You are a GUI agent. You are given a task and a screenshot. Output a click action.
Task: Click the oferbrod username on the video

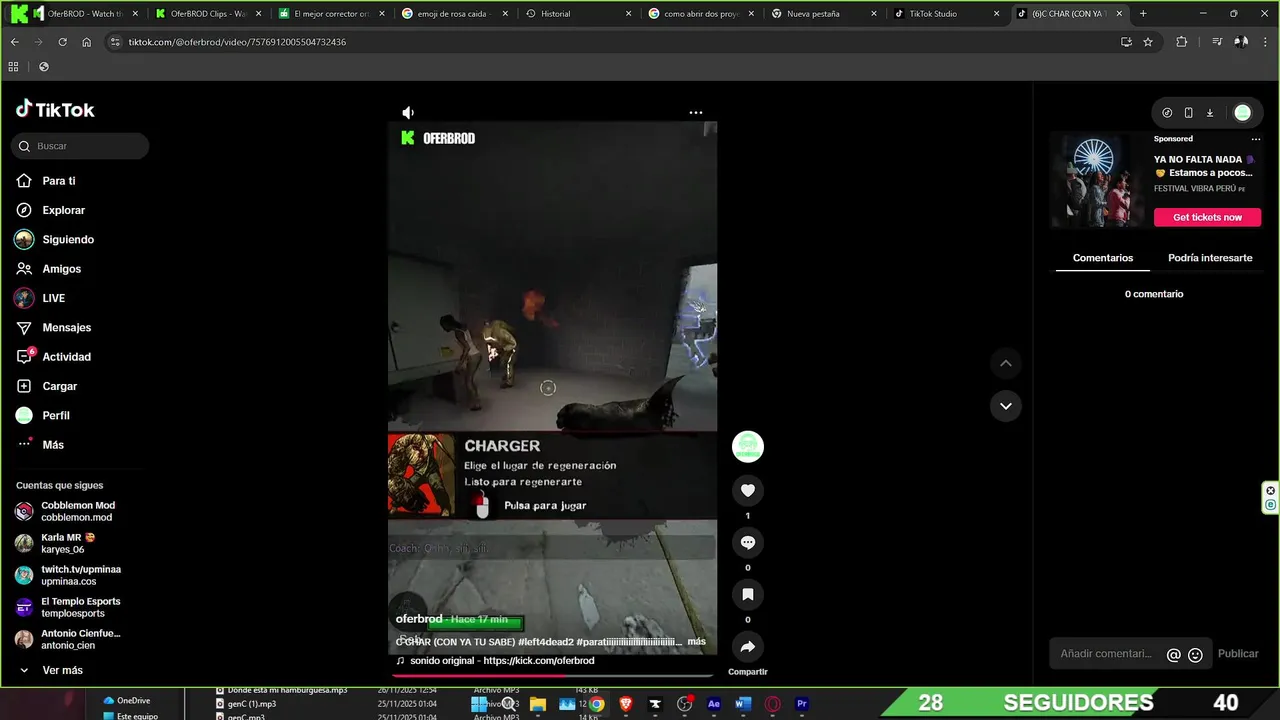tap(419, 619)
